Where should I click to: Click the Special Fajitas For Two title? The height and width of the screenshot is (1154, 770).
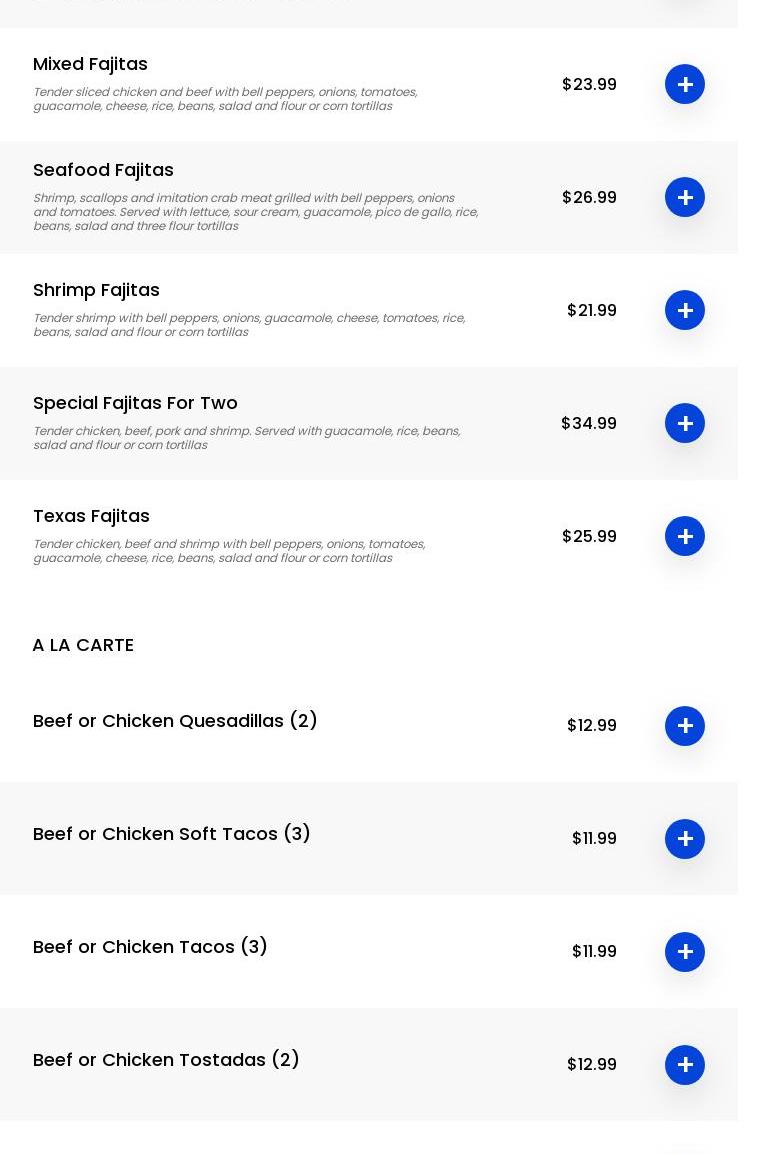(x=135, y=403)
